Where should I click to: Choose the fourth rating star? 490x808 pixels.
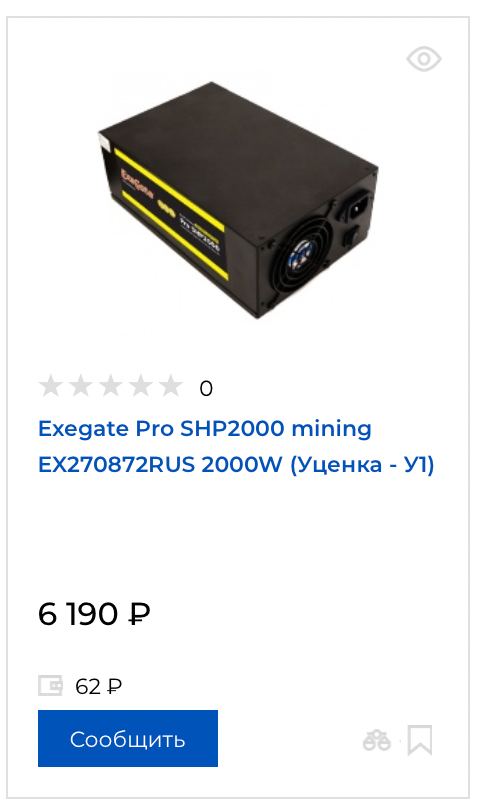(x=140, y=386)
